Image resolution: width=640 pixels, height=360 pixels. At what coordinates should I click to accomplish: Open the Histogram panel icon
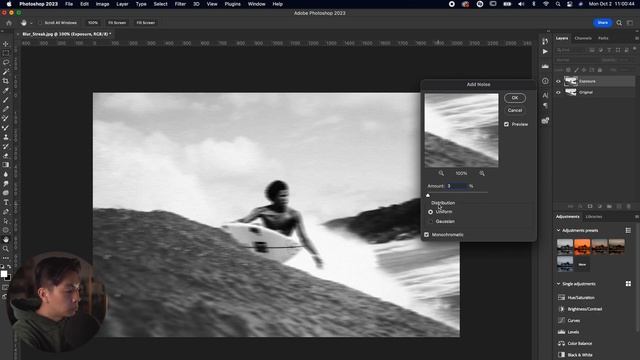(545, 66)
